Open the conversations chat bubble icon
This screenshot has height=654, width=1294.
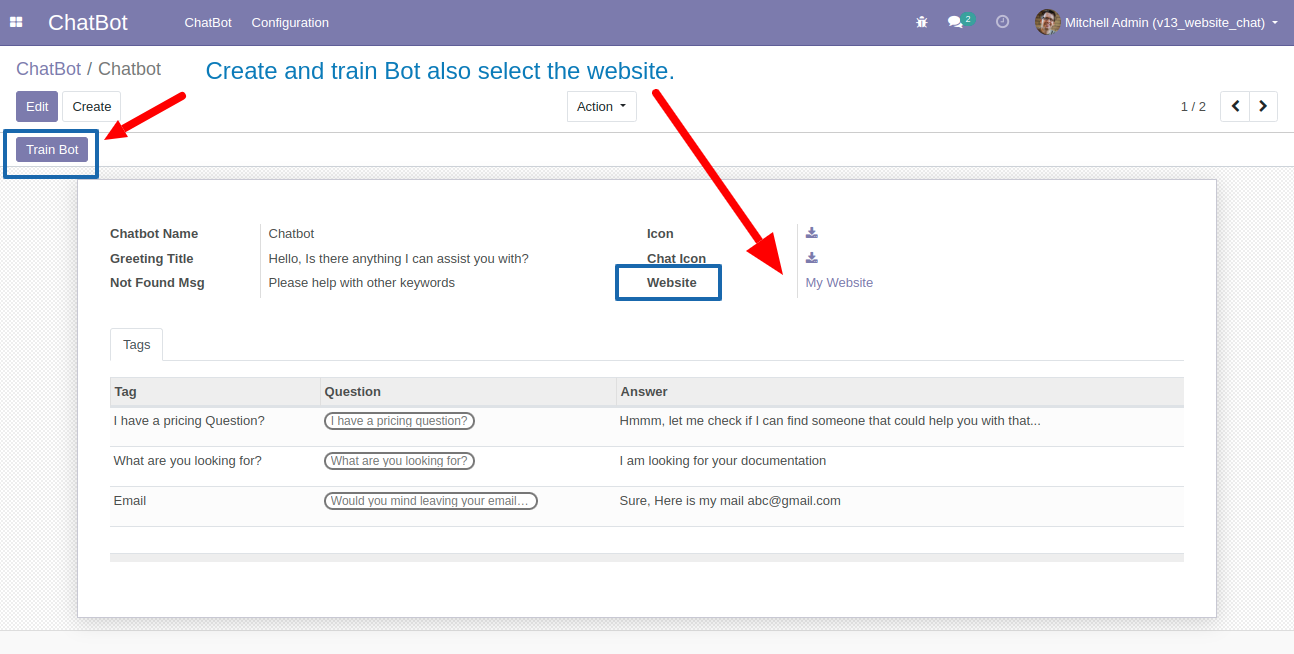(x=956, y=22)
